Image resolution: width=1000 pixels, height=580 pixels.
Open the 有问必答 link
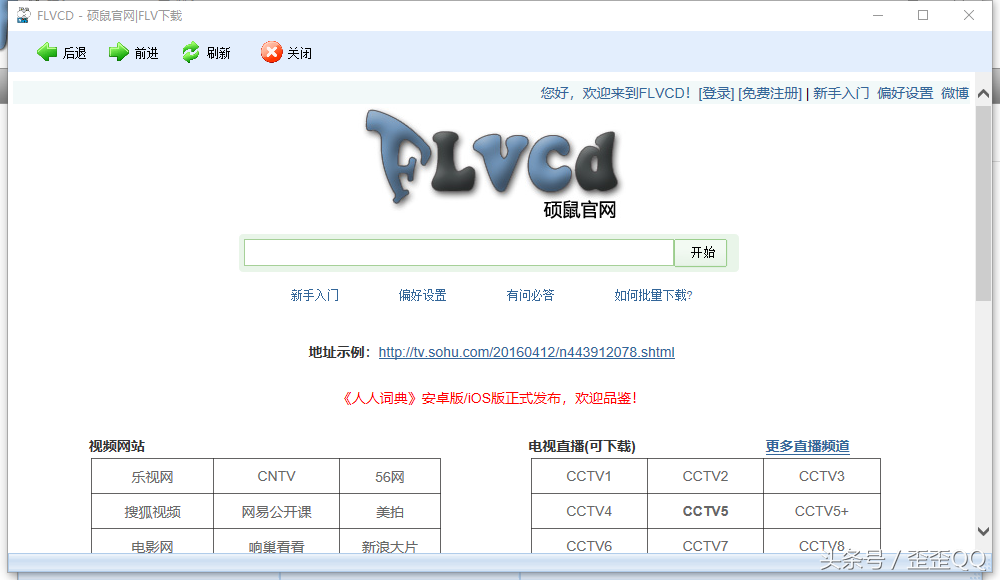pos(530,295)
